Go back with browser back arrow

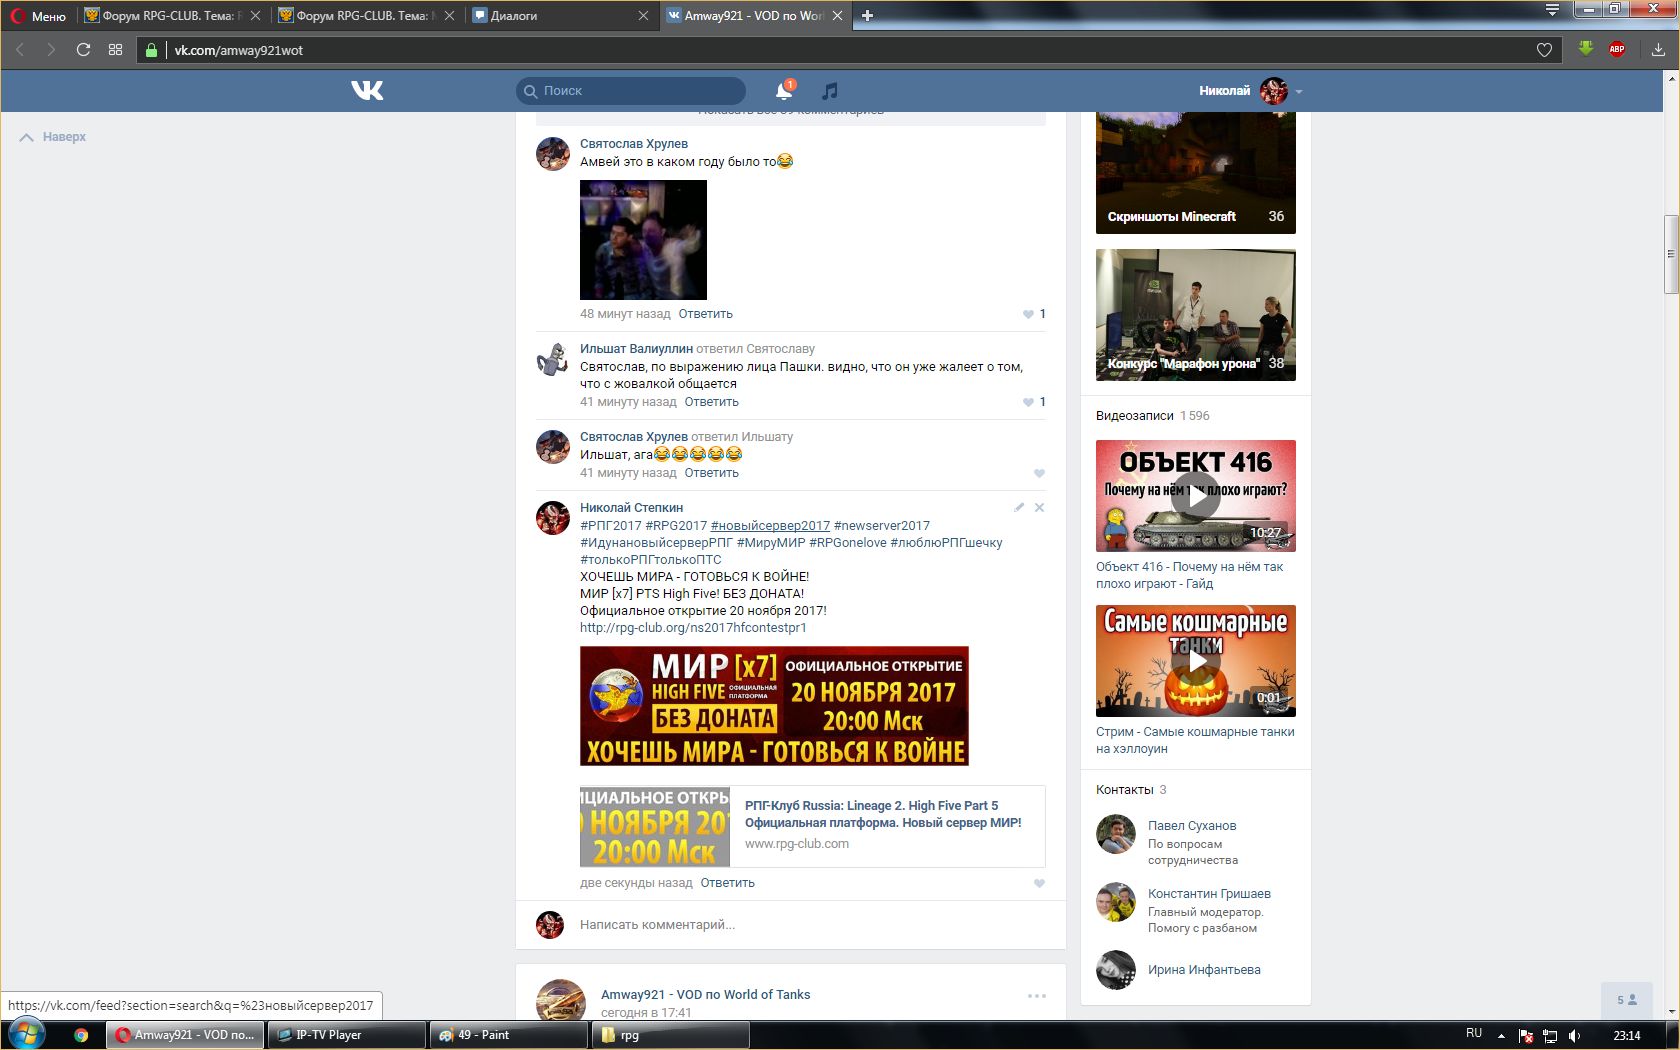coord(19,49)
